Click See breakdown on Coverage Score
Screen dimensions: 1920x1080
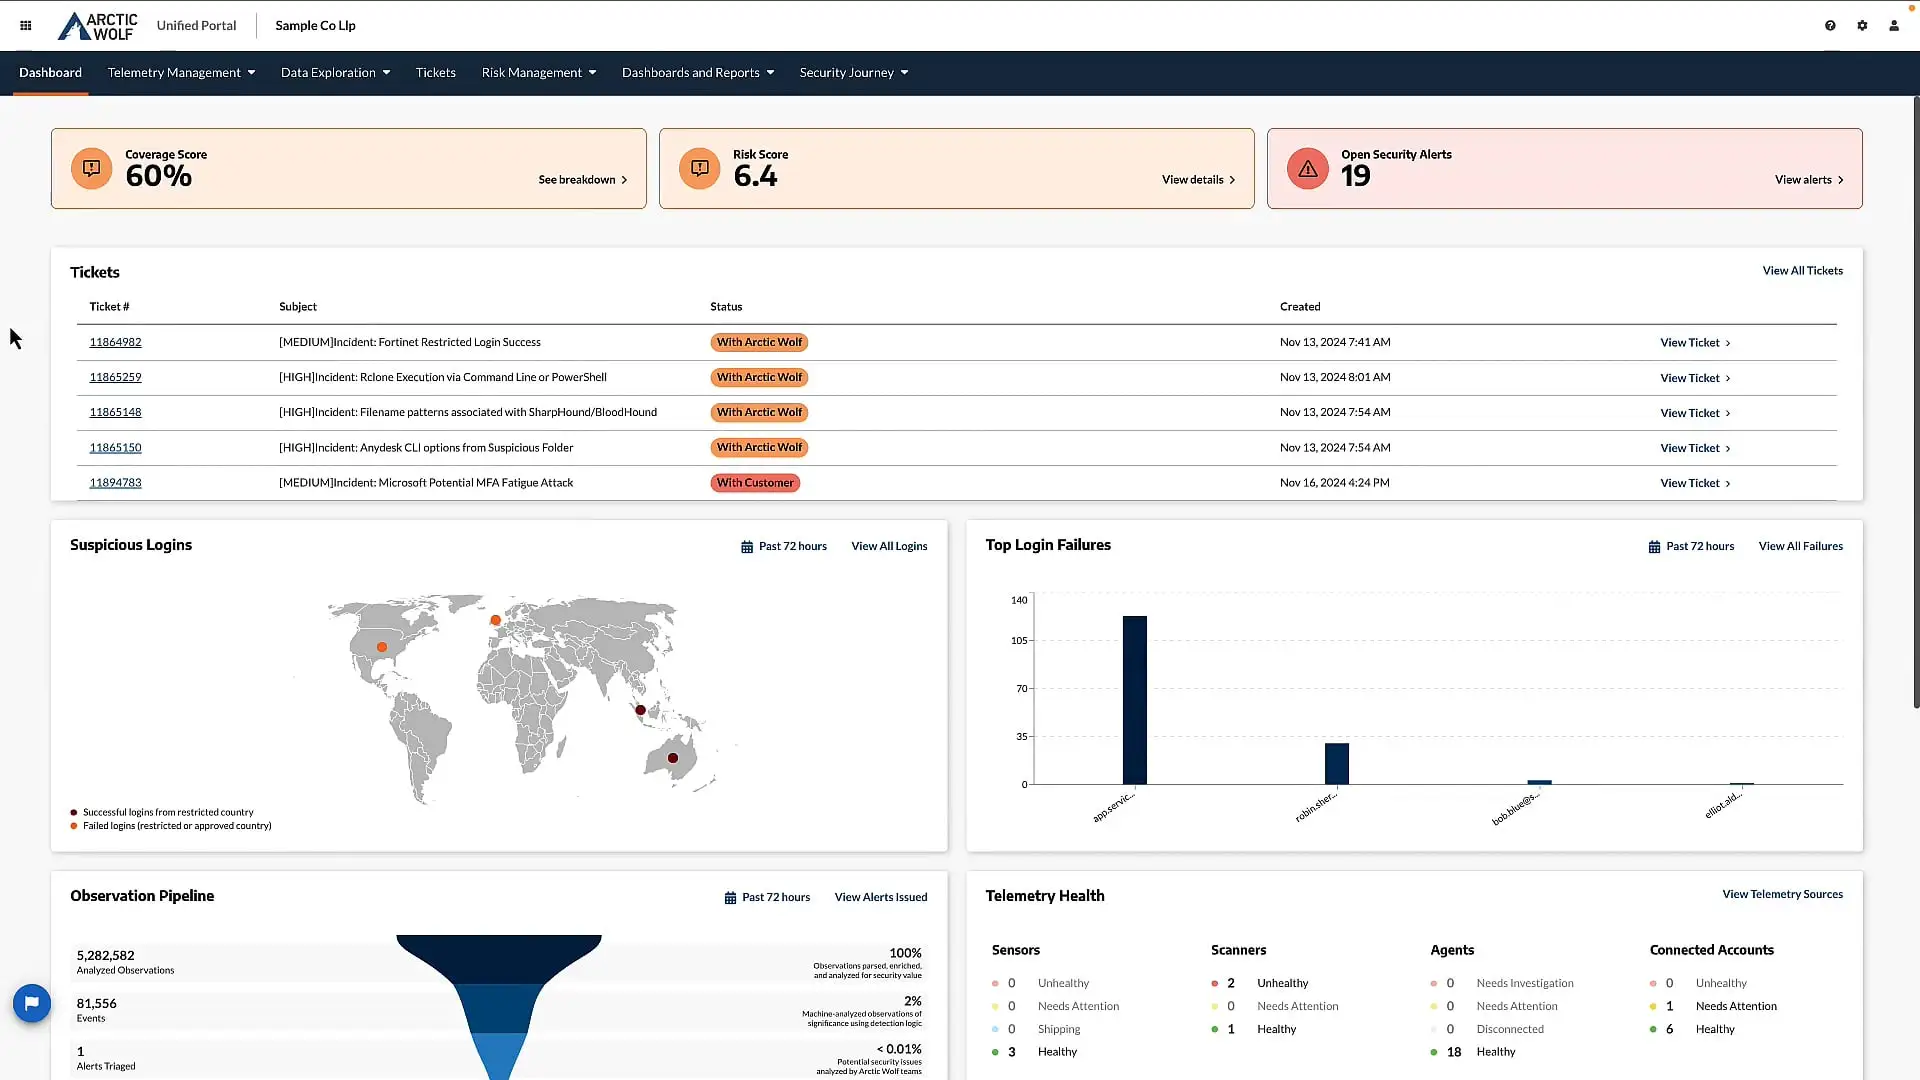pos(583,180)
